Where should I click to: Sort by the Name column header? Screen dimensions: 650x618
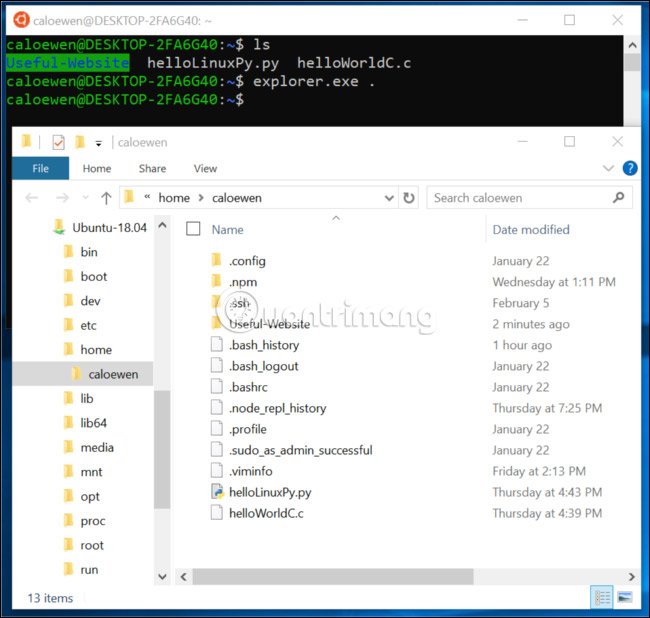click(228, 230)
